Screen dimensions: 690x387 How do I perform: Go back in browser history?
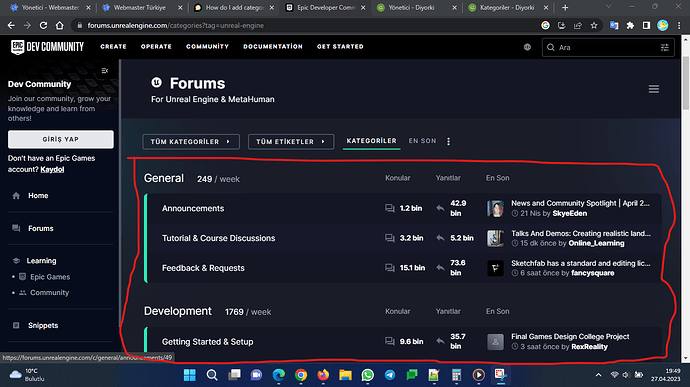(x=11, y=26)
